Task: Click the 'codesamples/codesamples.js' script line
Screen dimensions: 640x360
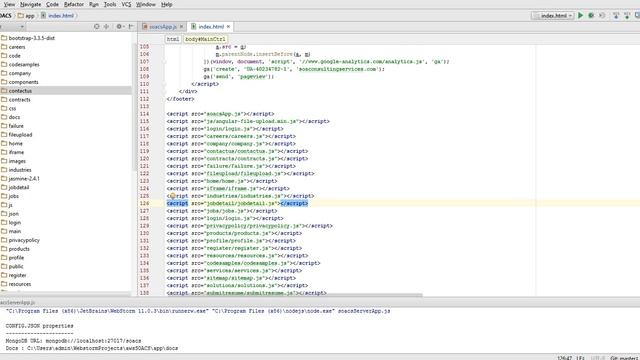Action: 243,263
